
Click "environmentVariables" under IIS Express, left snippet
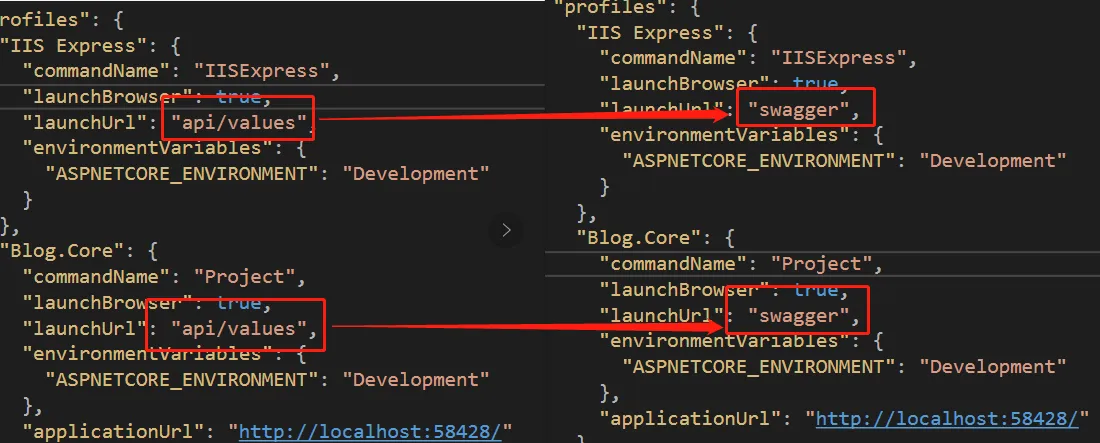point(147,148)
